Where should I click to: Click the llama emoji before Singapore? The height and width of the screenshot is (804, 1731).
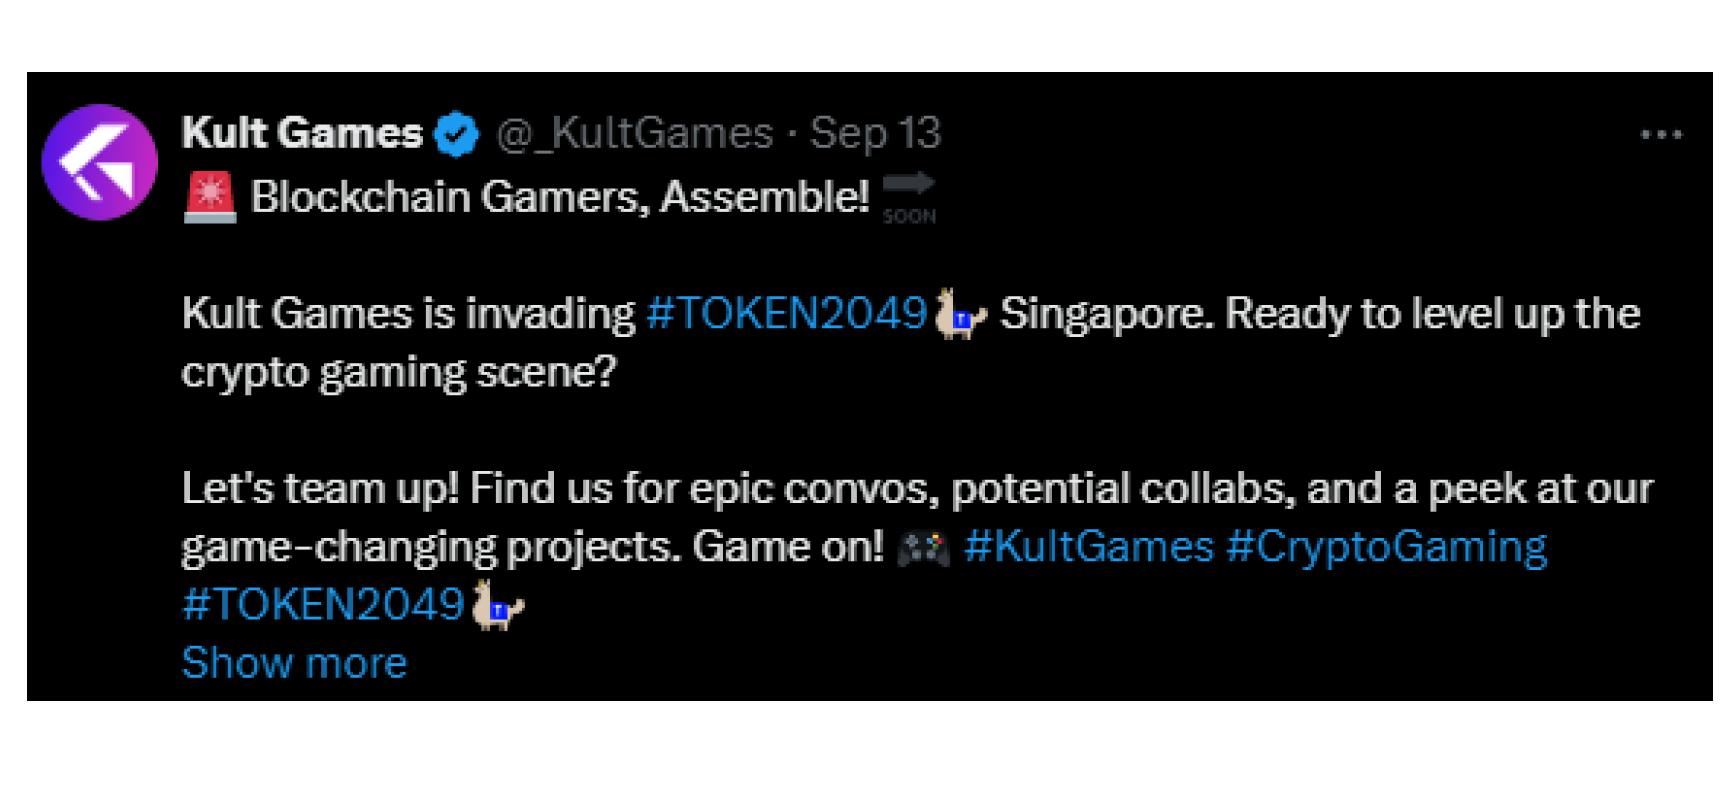pyautogui.click(x=960, y=314)
